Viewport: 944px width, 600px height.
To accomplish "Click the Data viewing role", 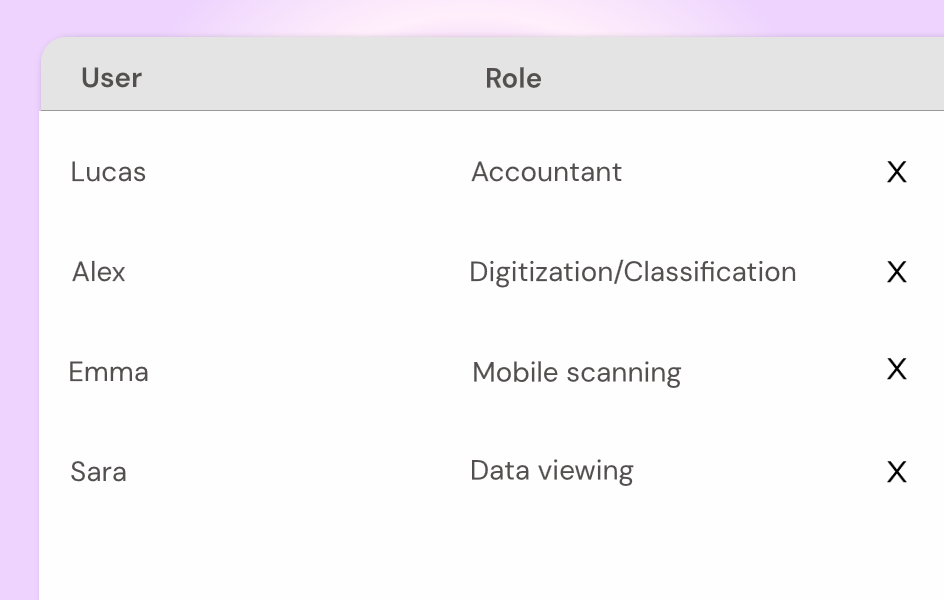I will coord(551,471).
